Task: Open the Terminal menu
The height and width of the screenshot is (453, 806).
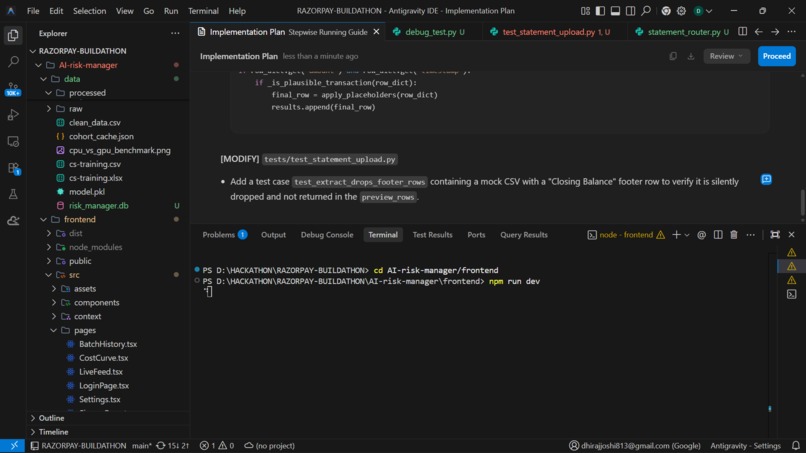Action: (x=203, y=11)
